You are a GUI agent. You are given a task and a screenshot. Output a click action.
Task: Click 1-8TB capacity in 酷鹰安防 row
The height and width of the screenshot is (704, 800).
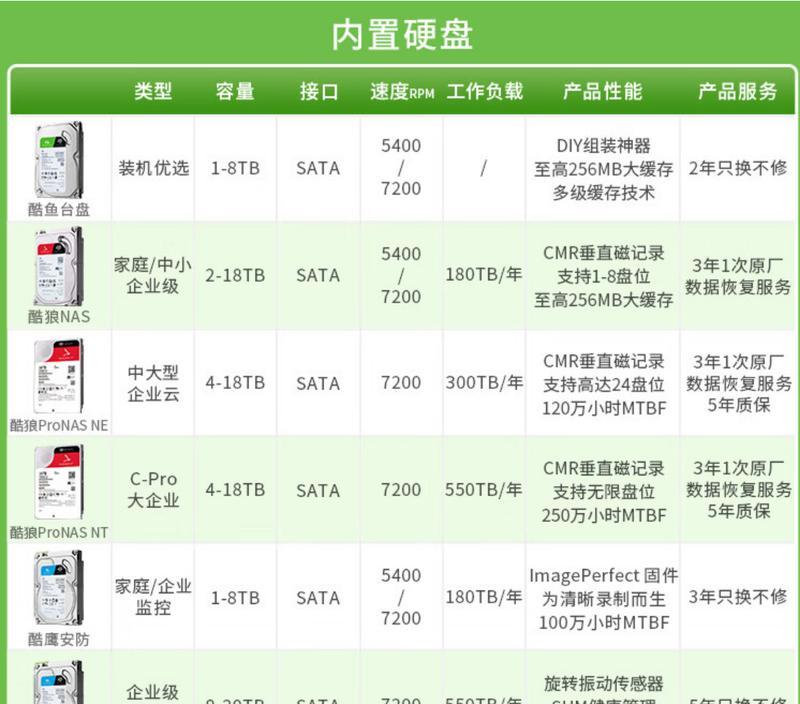pos(235,598)
